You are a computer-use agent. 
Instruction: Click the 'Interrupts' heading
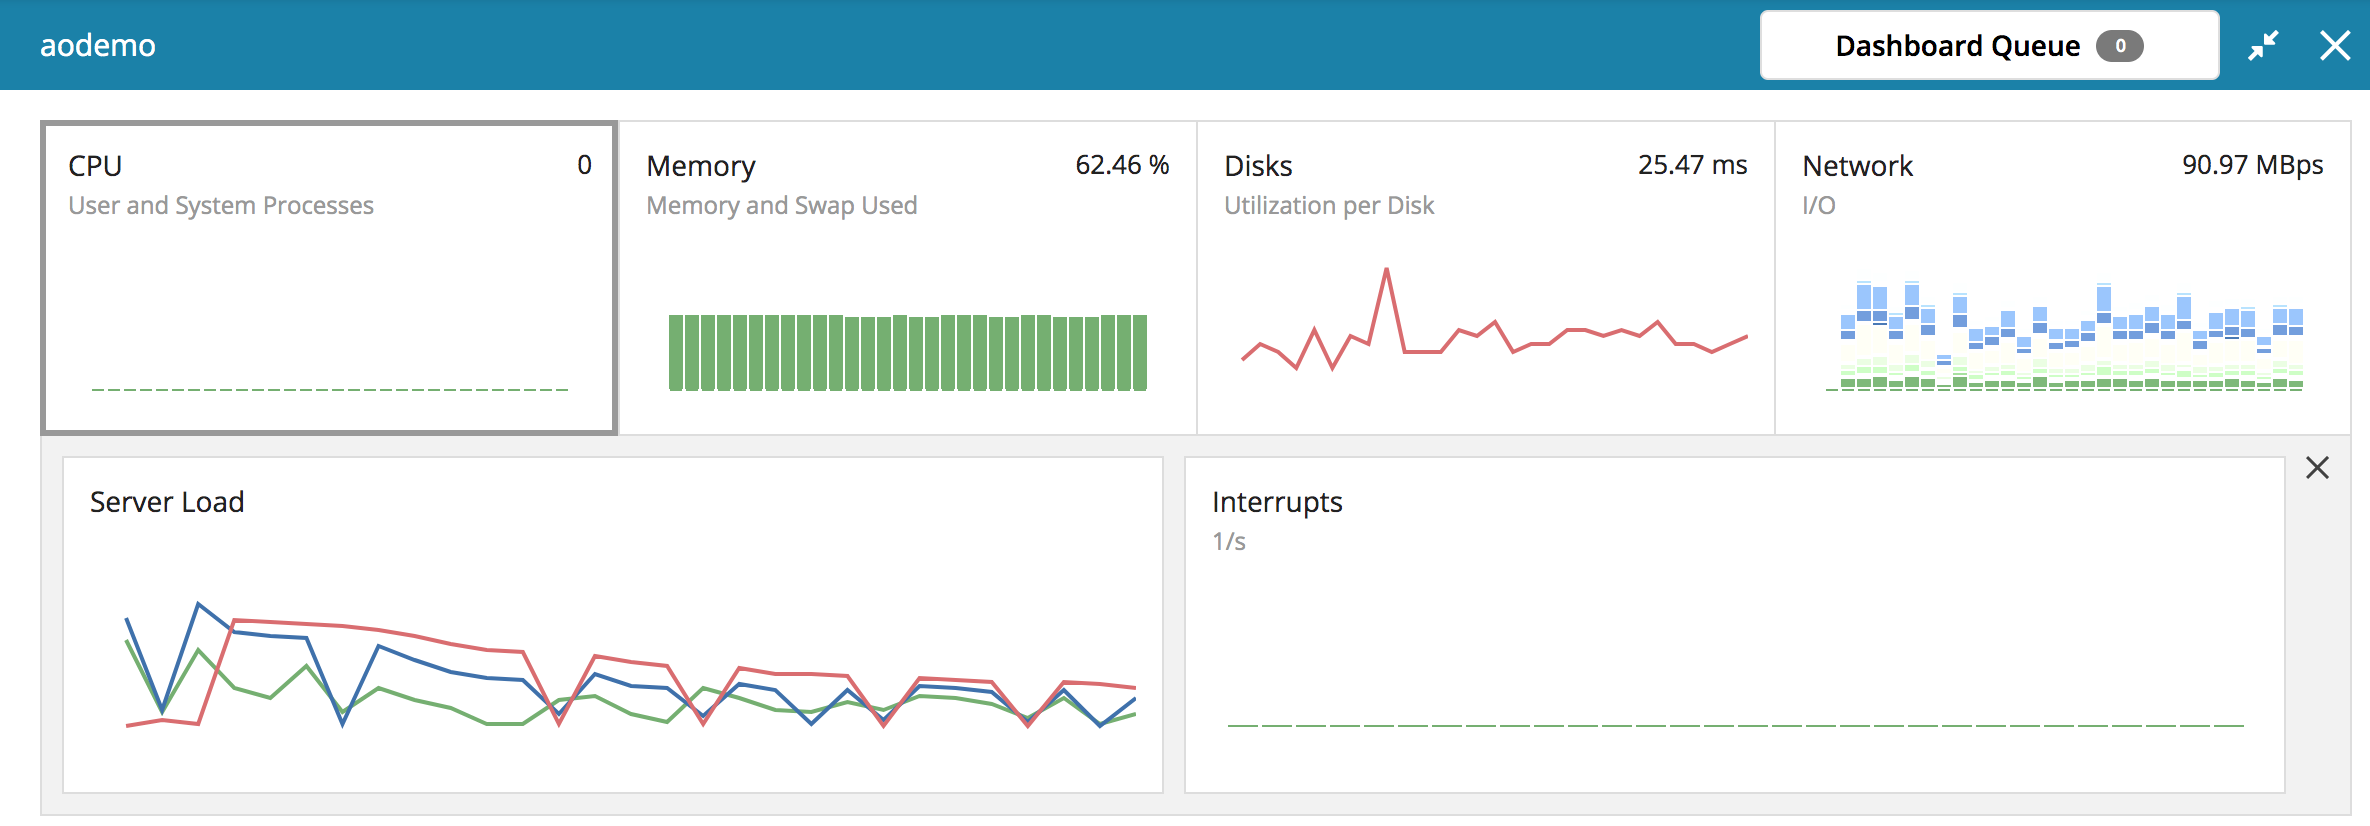click(x=1277, y=501)
